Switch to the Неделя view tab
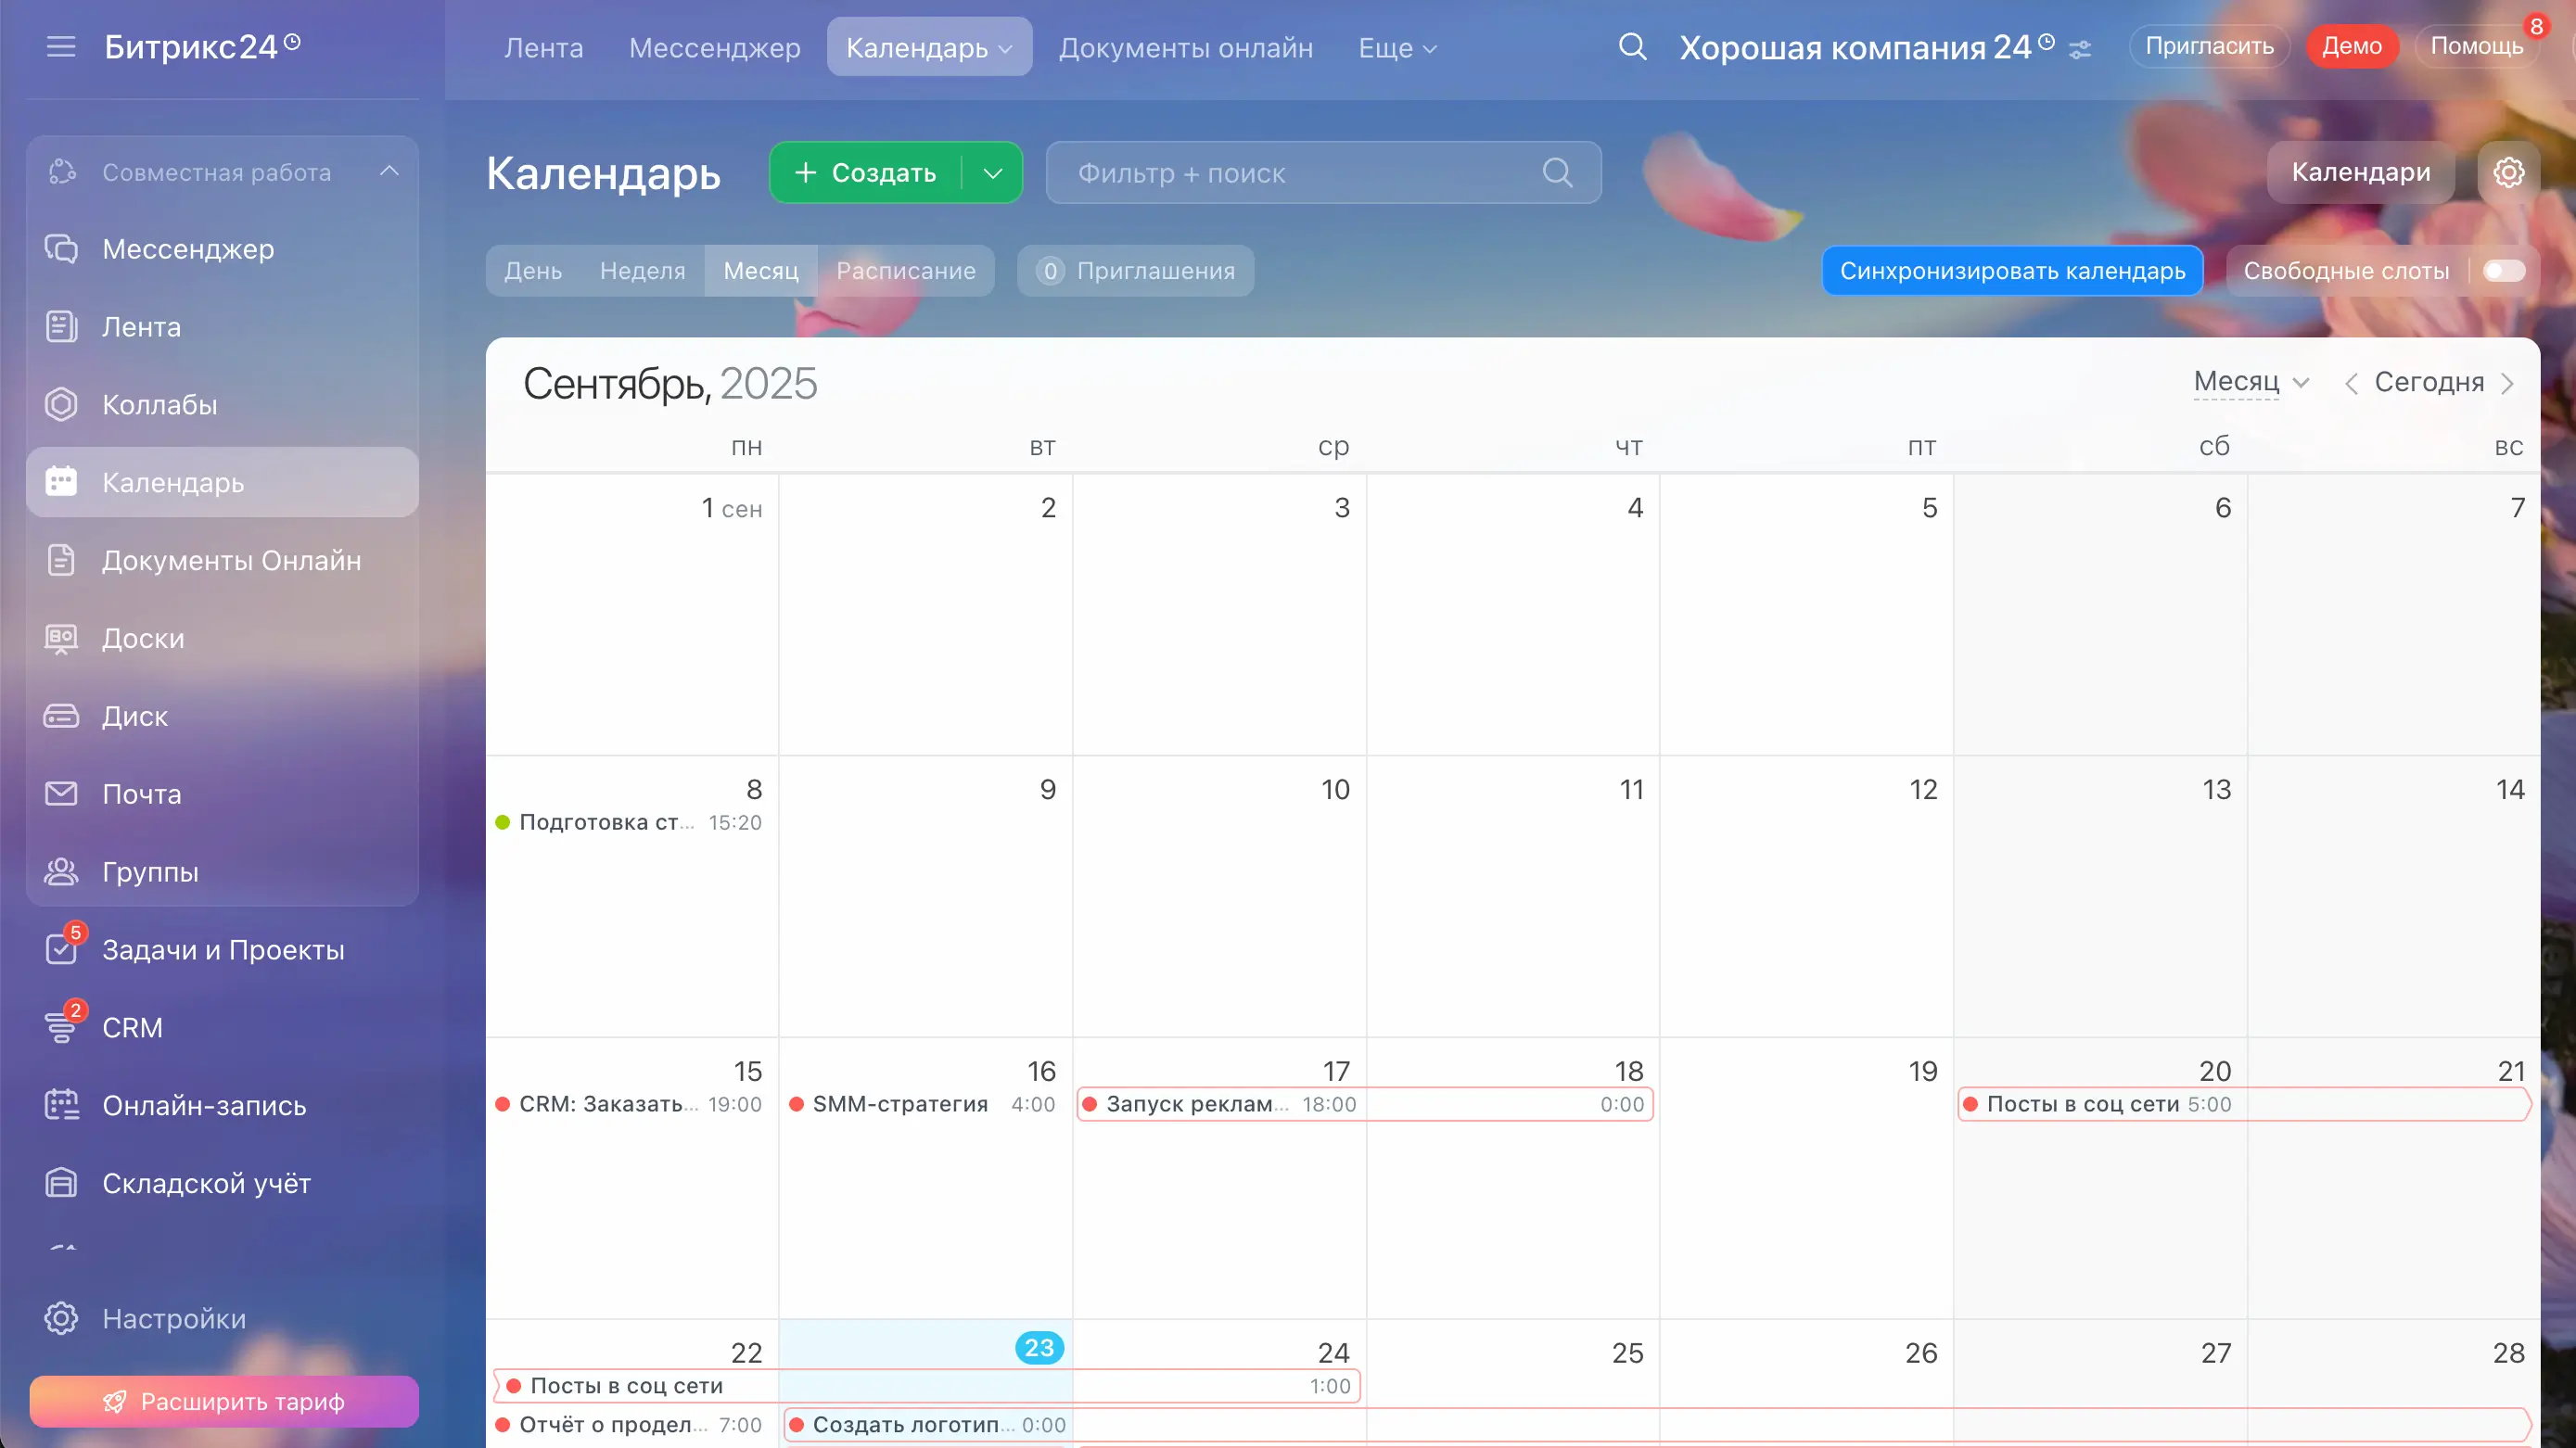The image size is (2576, 1448). tap(642, 271)
